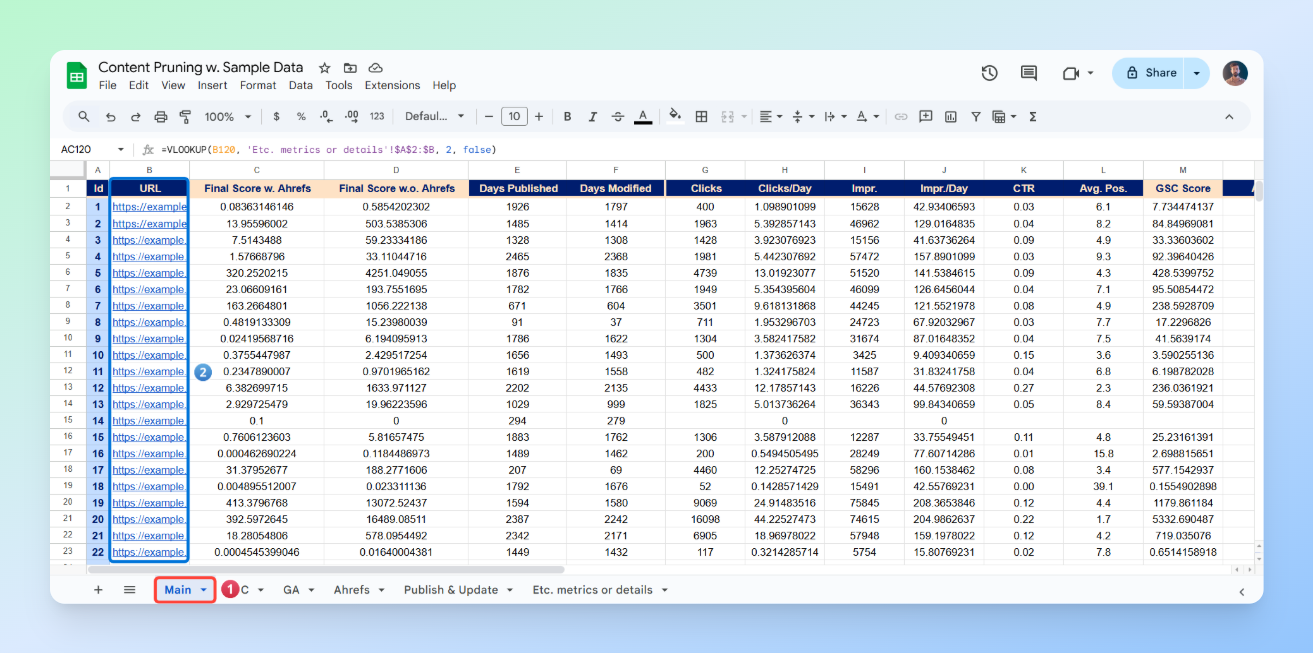Screen dimensions: 1313x653
Task: Open the zoom 100% dropdown
Action: pos(226,117)
